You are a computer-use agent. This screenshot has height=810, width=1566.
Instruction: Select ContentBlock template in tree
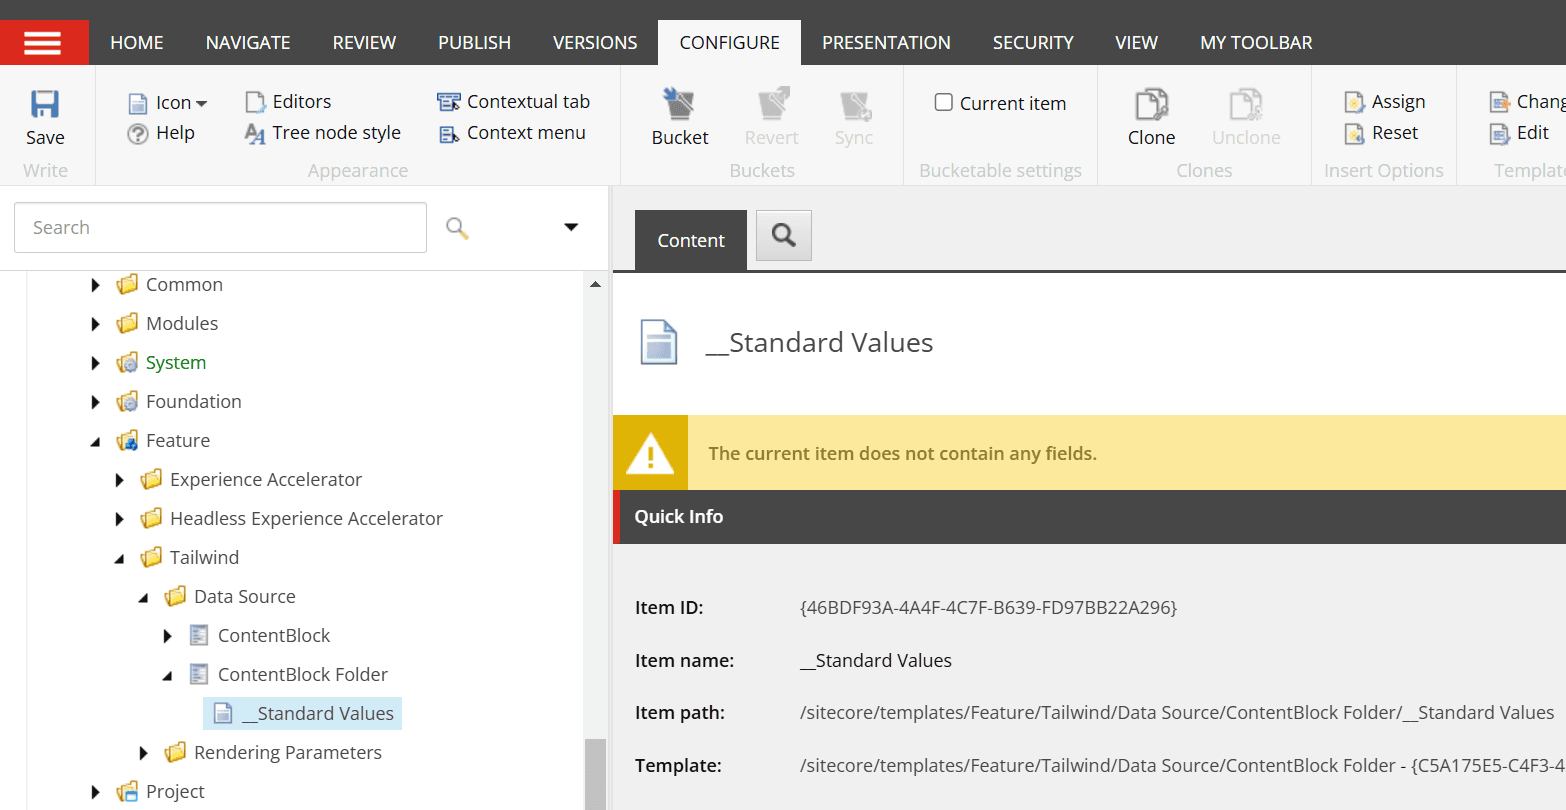(273, 636)
